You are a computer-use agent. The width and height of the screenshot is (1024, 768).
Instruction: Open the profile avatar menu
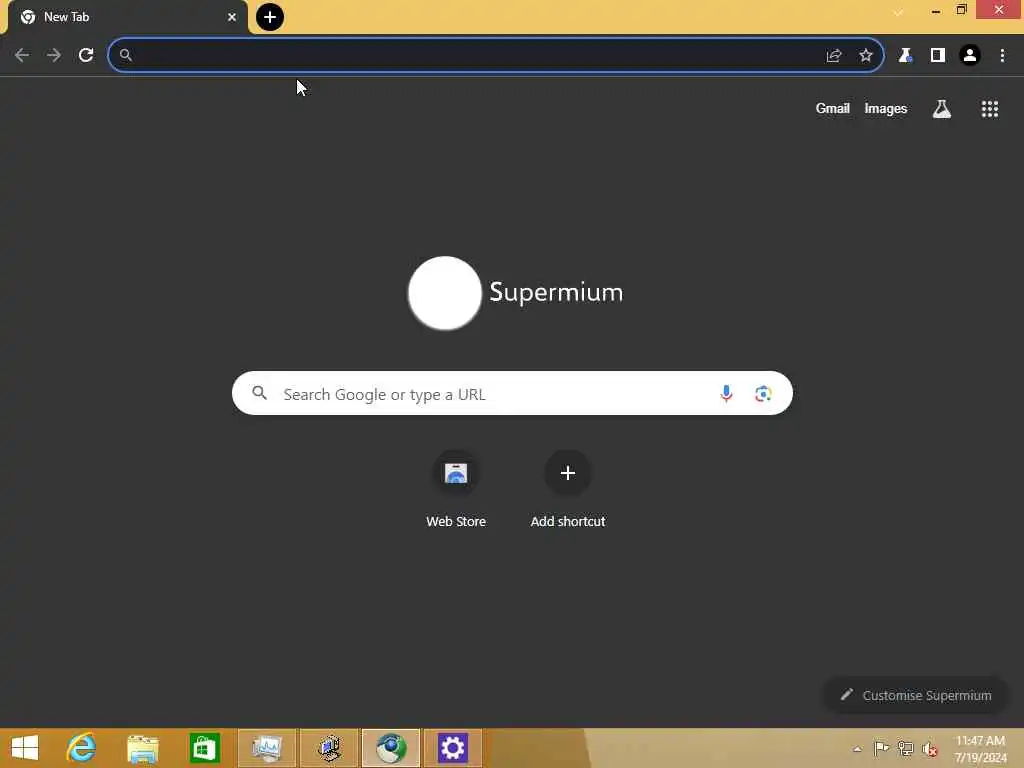pyautogui.click(x=970, y=56)
